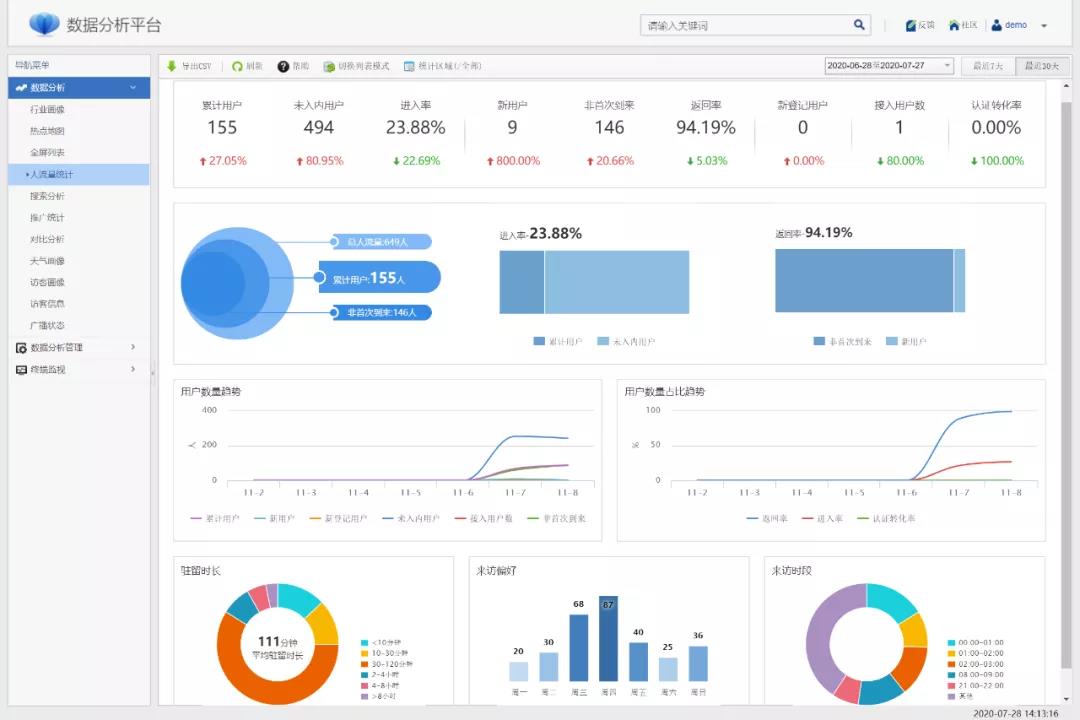The width and height of the screenshot is (1080, 720).
Task: Click the 统计区域 toolbar button label
Action: click(450, 66)
